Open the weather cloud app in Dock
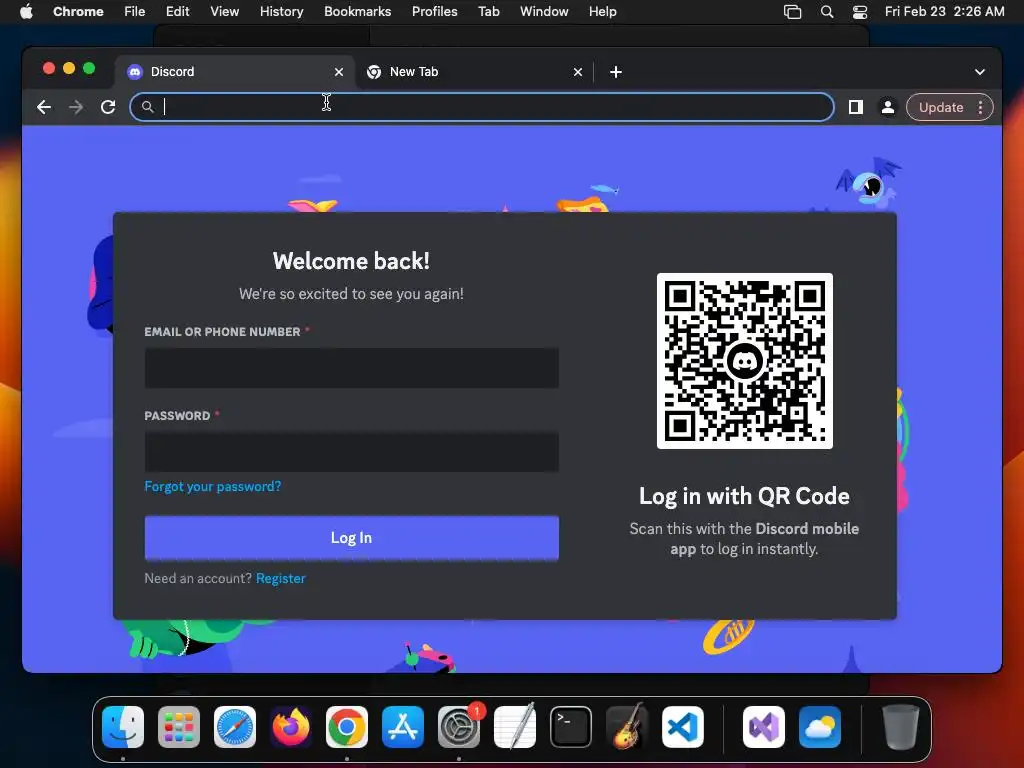The width and height of the screenshot is (1024, 768). [x=820, y=727]
